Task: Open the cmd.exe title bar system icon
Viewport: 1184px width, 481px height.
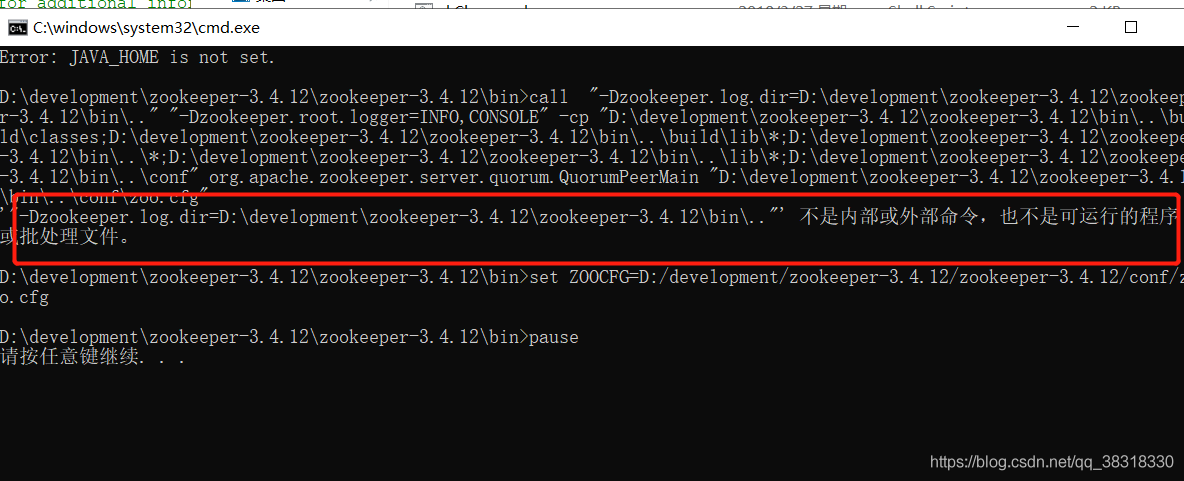Action: tap(17, 28)
